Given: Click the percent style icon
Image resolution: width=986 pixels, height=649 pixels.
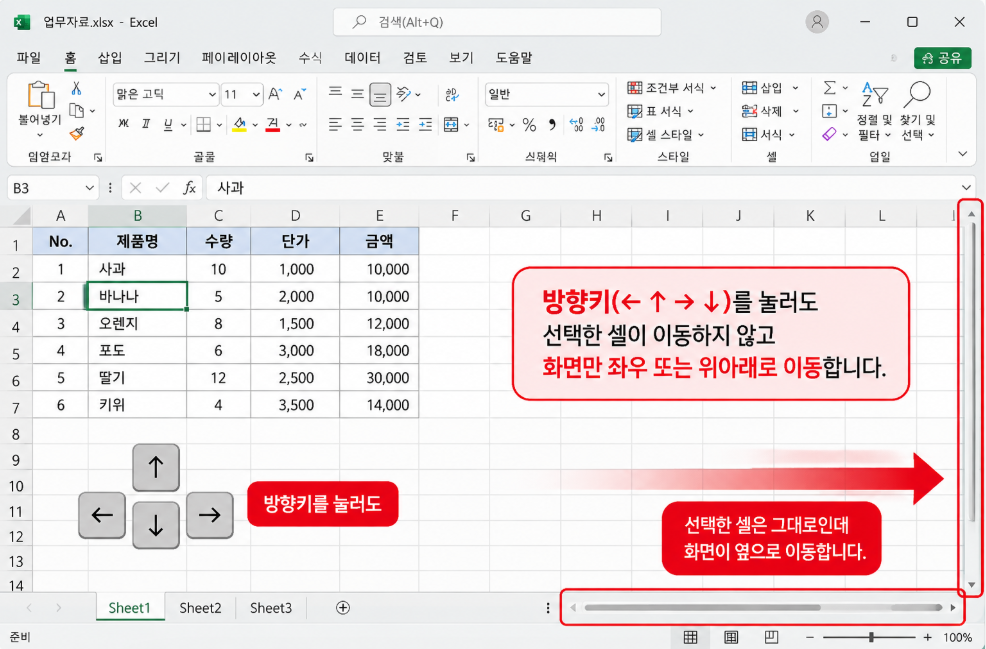Looking at the screenshot, I should [529, 125].
